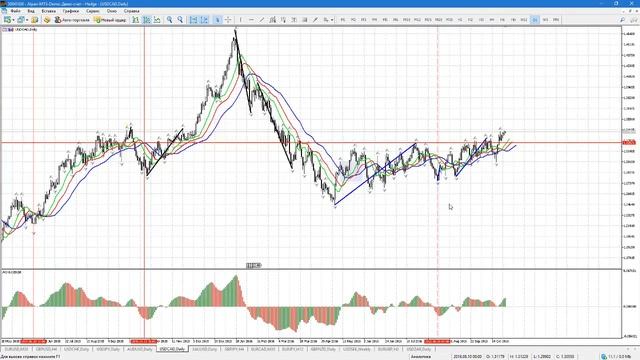Image resolution: width=640 pixels, height=360 pixels.
Task: Switch to USDSEK,Weekly chart tab
Action: (x=356, y=349)
